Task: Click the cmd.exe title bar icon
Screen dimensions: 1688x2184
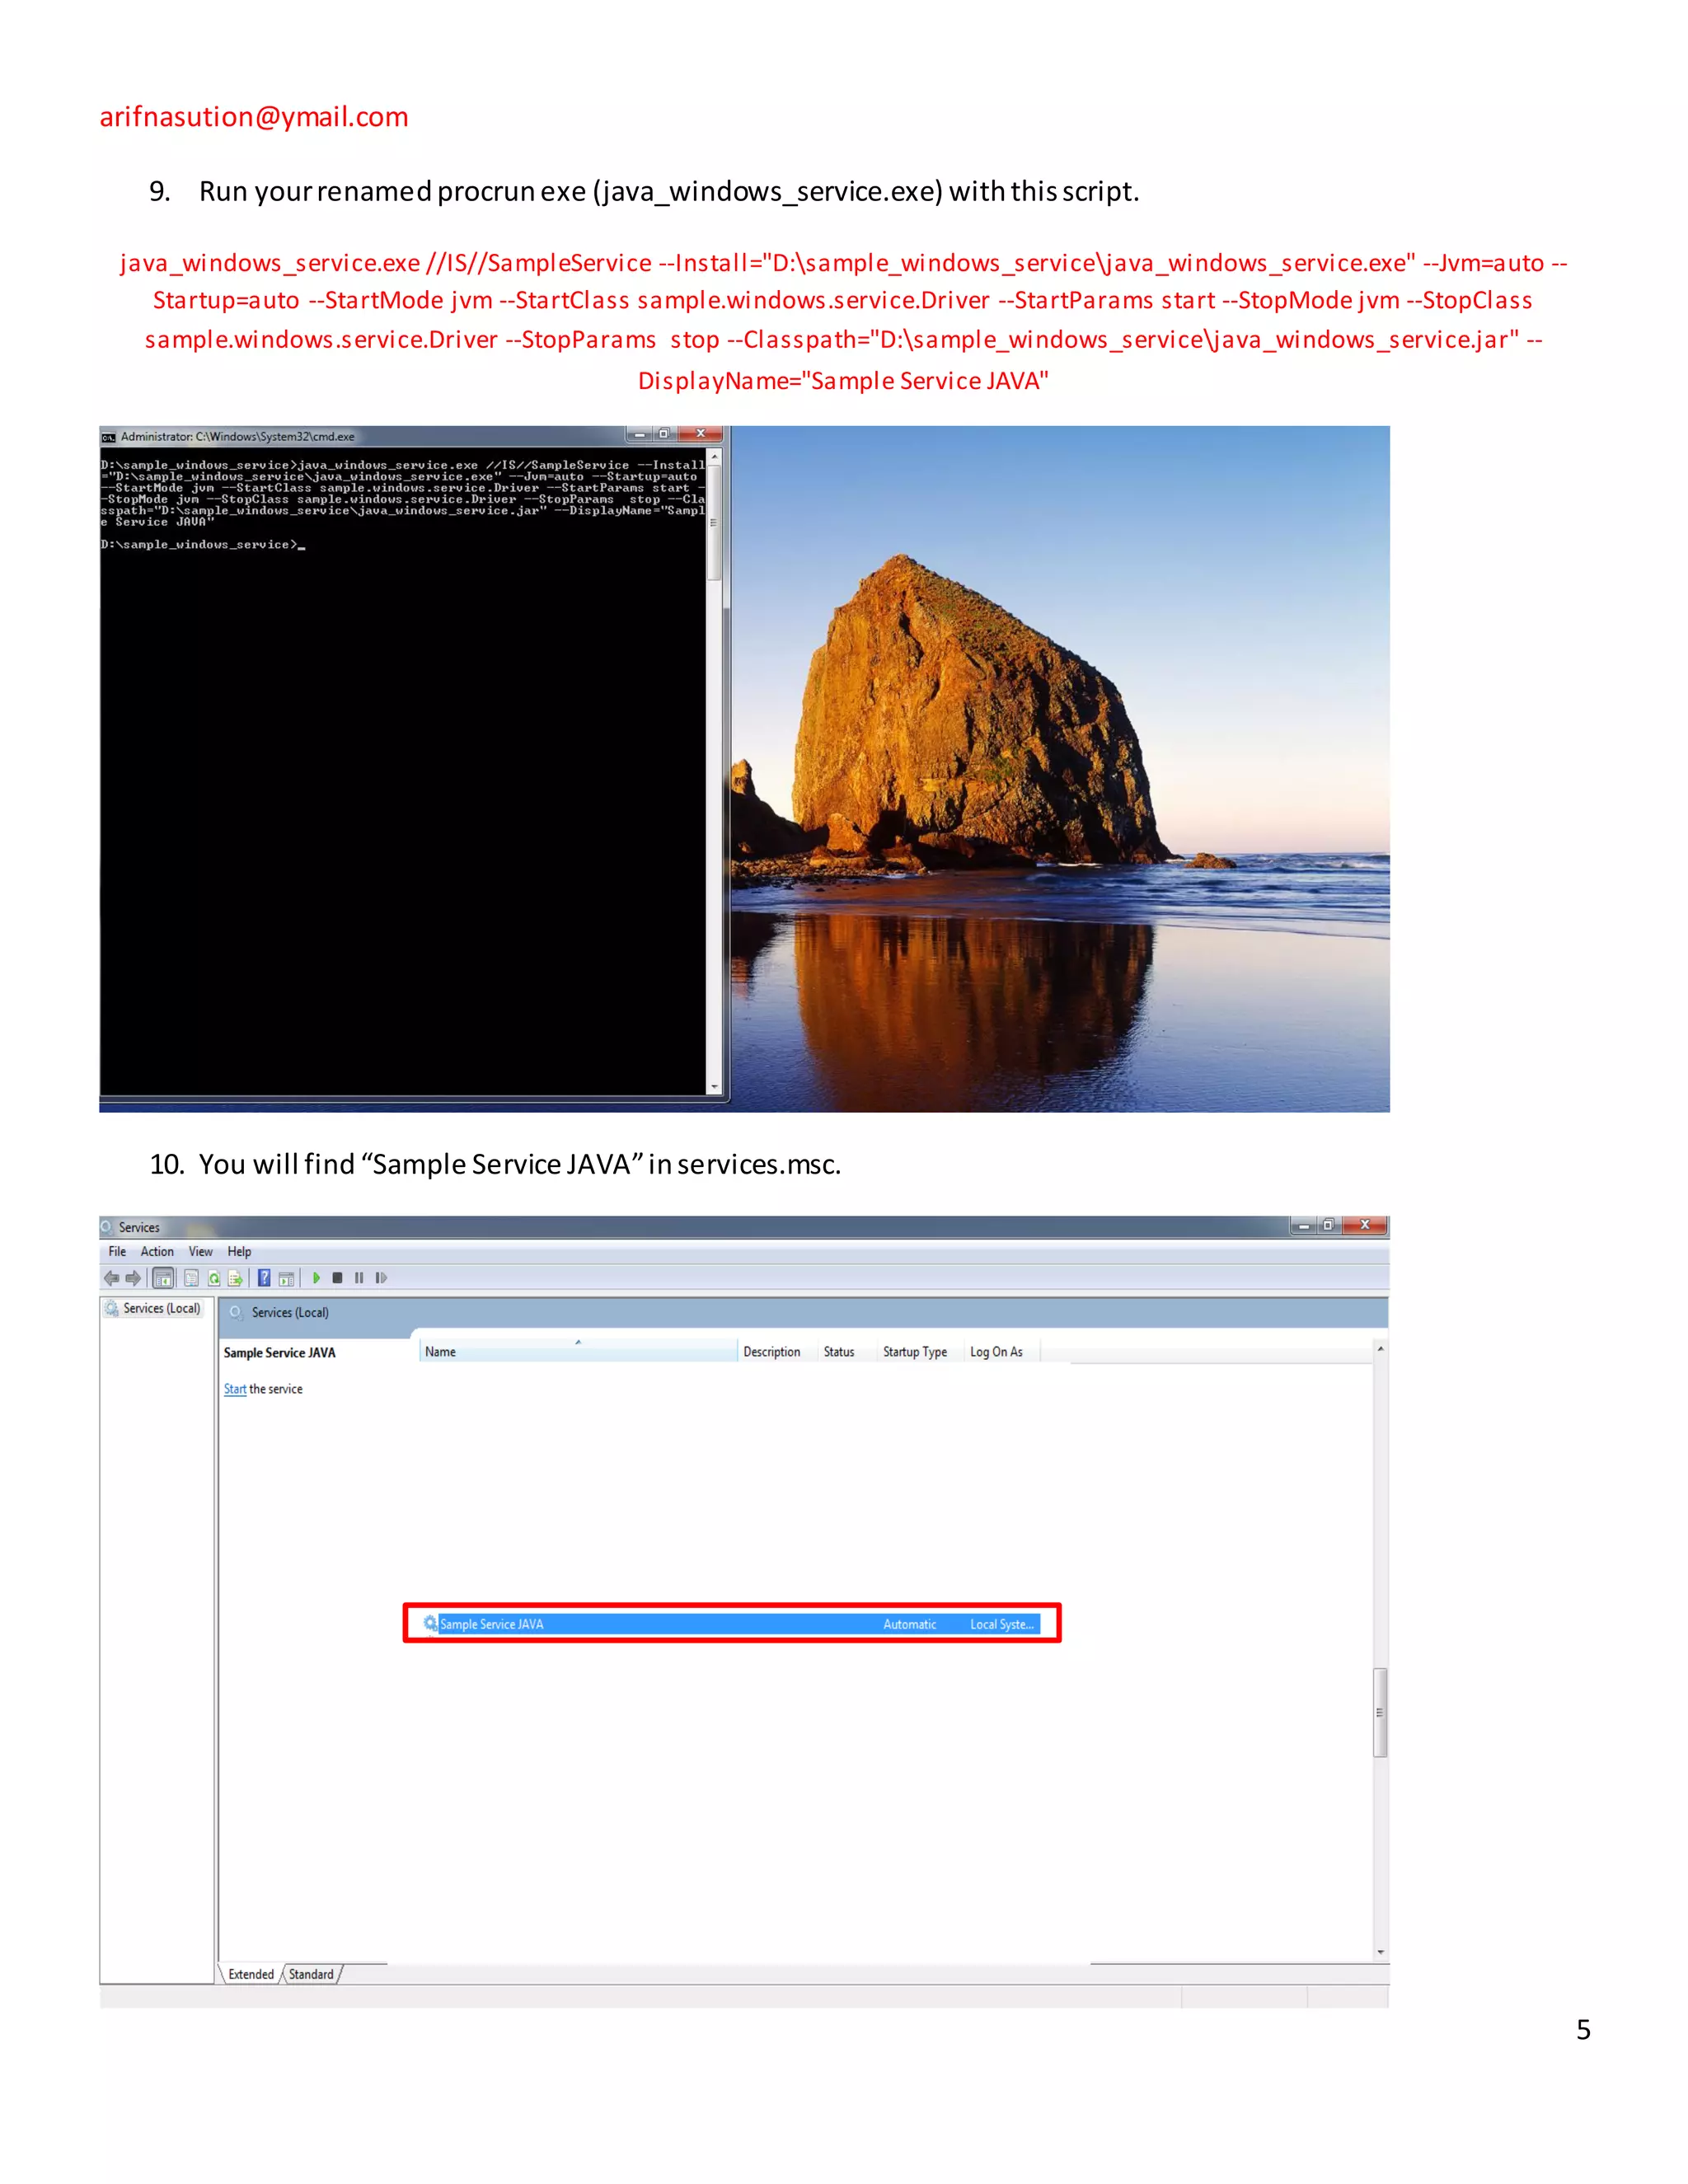Action: click(108, 437)
